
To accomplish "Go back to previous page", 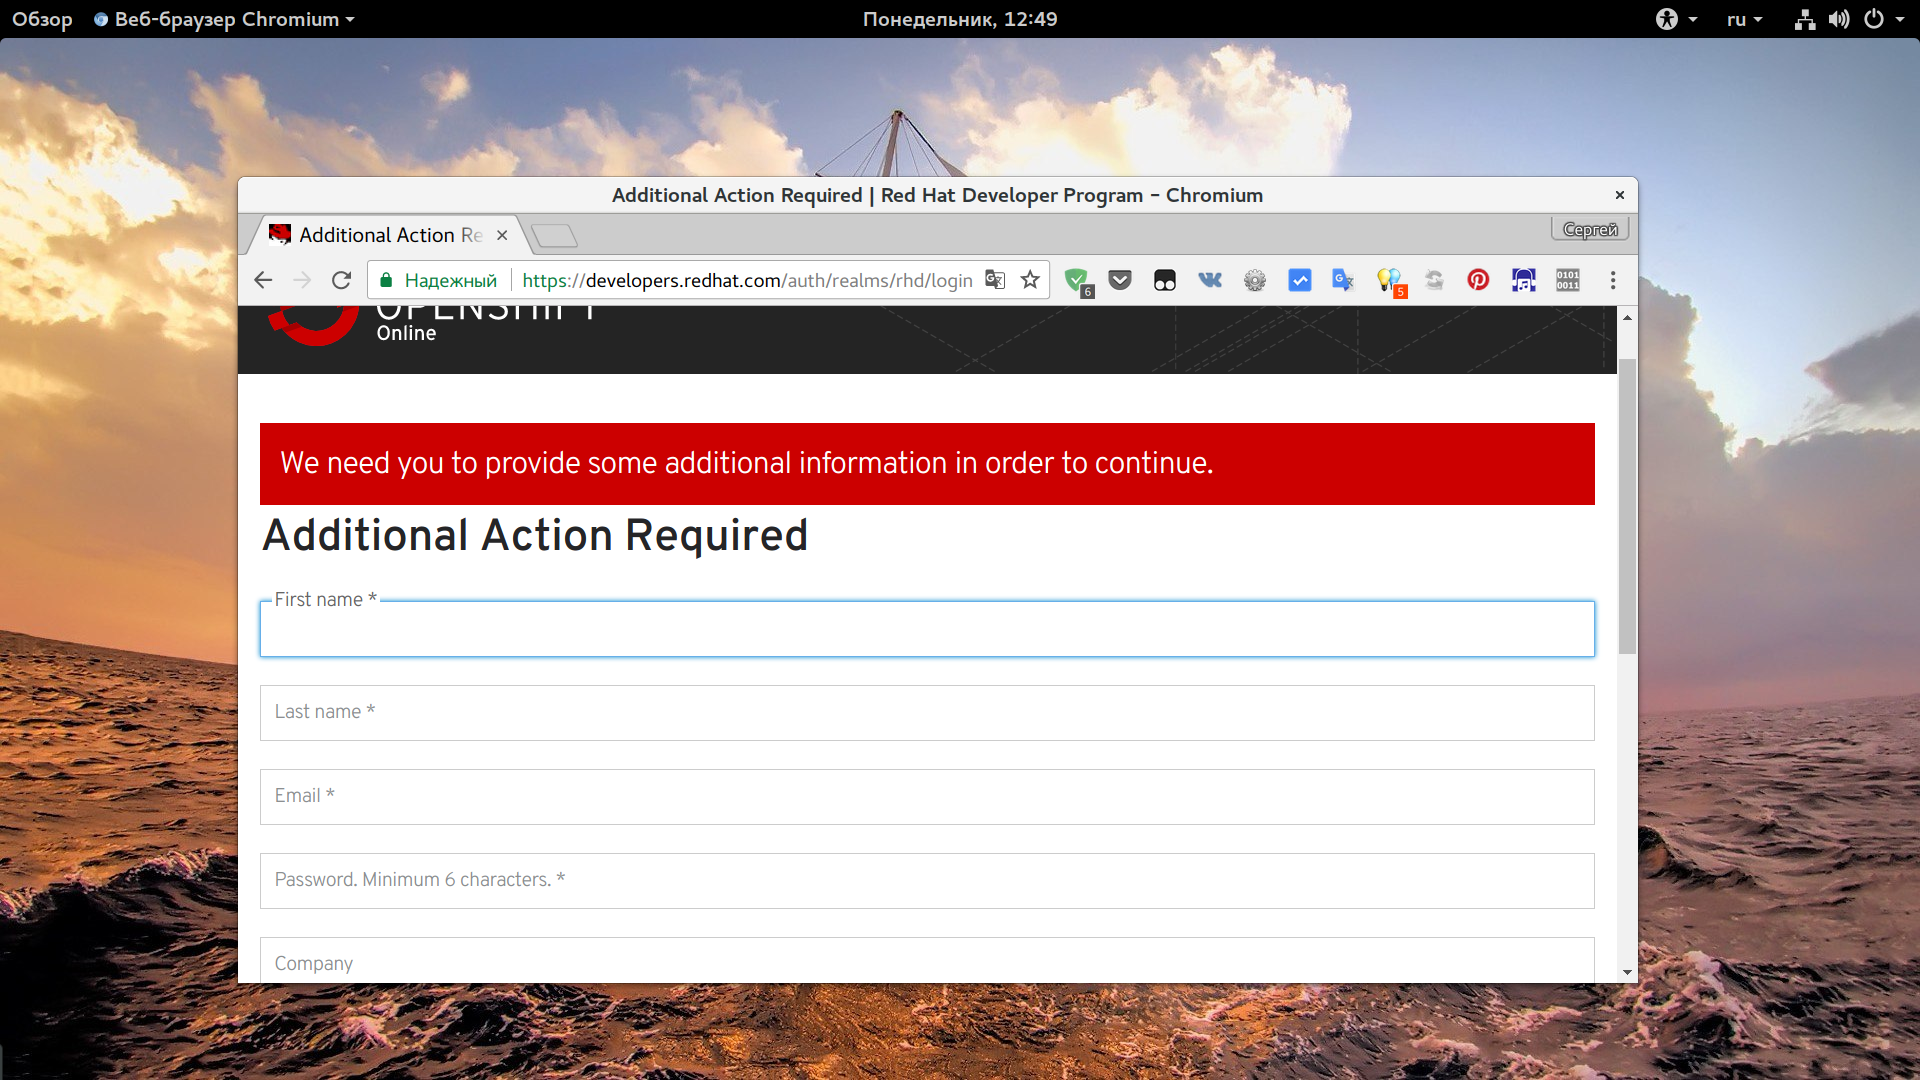I will point(263,280).
